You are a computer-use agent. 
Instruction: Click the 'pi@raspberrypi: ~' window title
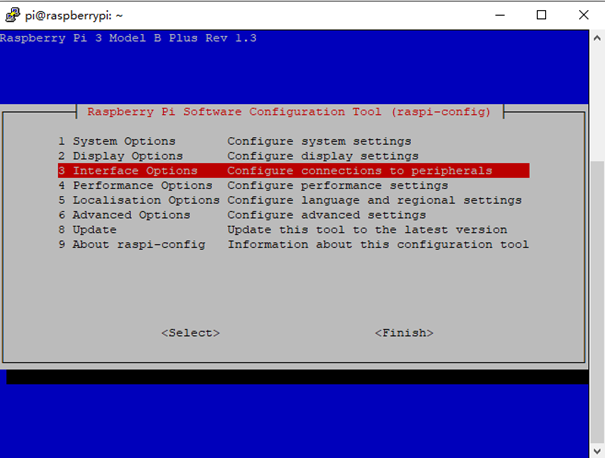[x=74, y=15]
